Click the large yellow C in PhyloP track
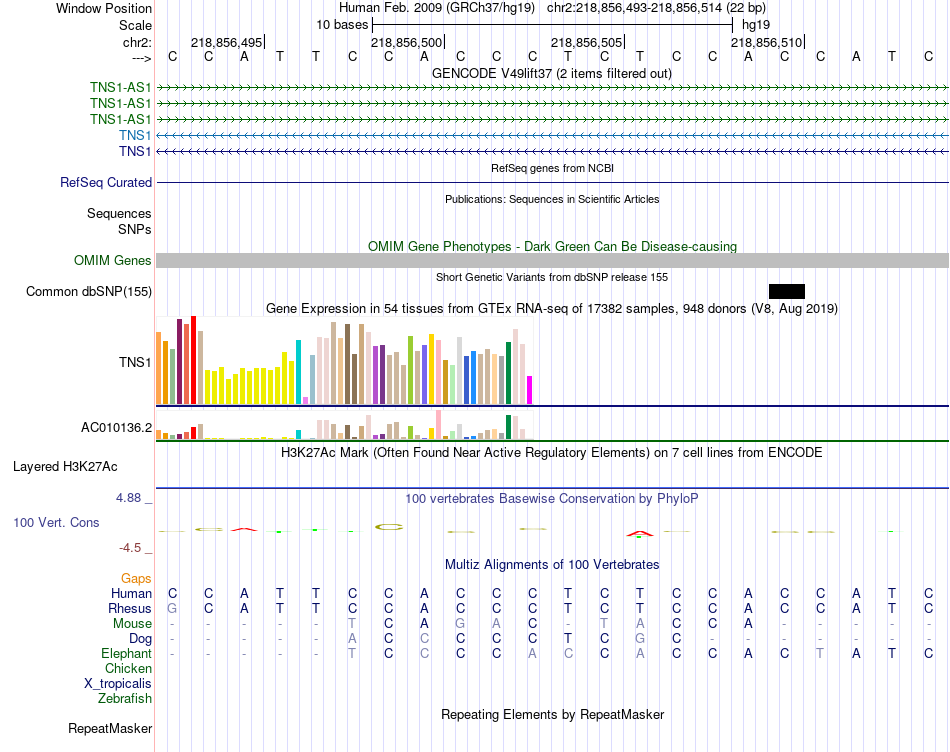 coord(389,527)
